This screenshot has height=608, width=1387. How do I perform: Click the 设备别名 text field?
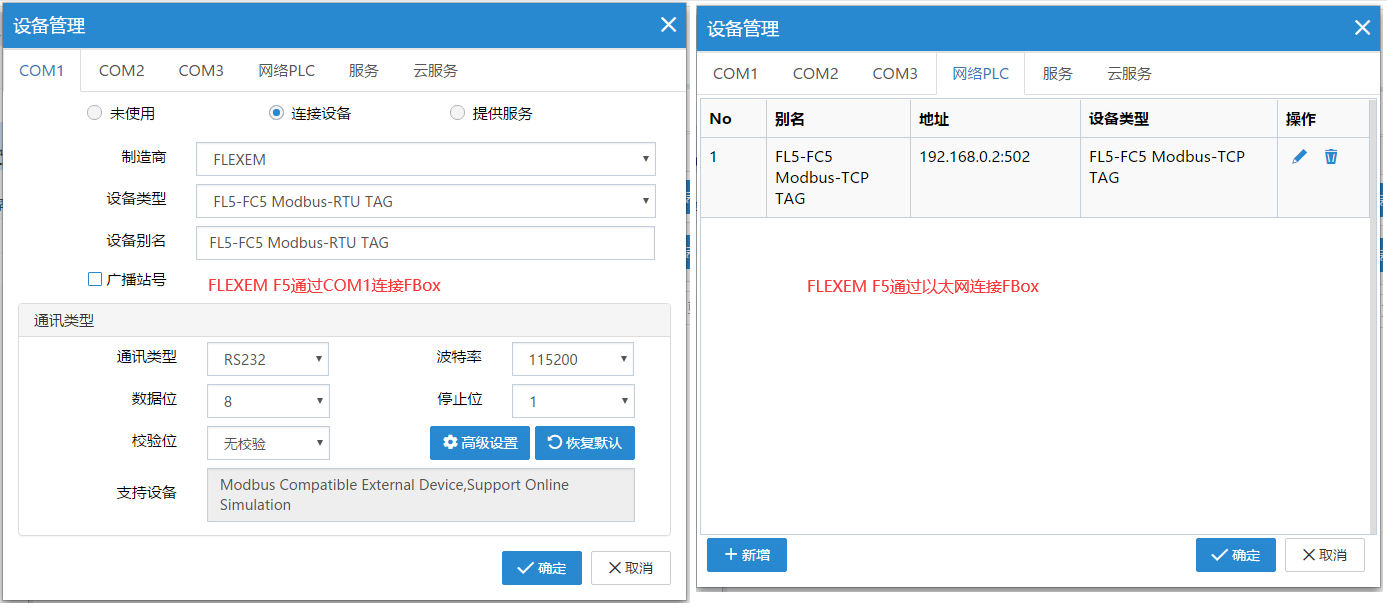[425, 243]
